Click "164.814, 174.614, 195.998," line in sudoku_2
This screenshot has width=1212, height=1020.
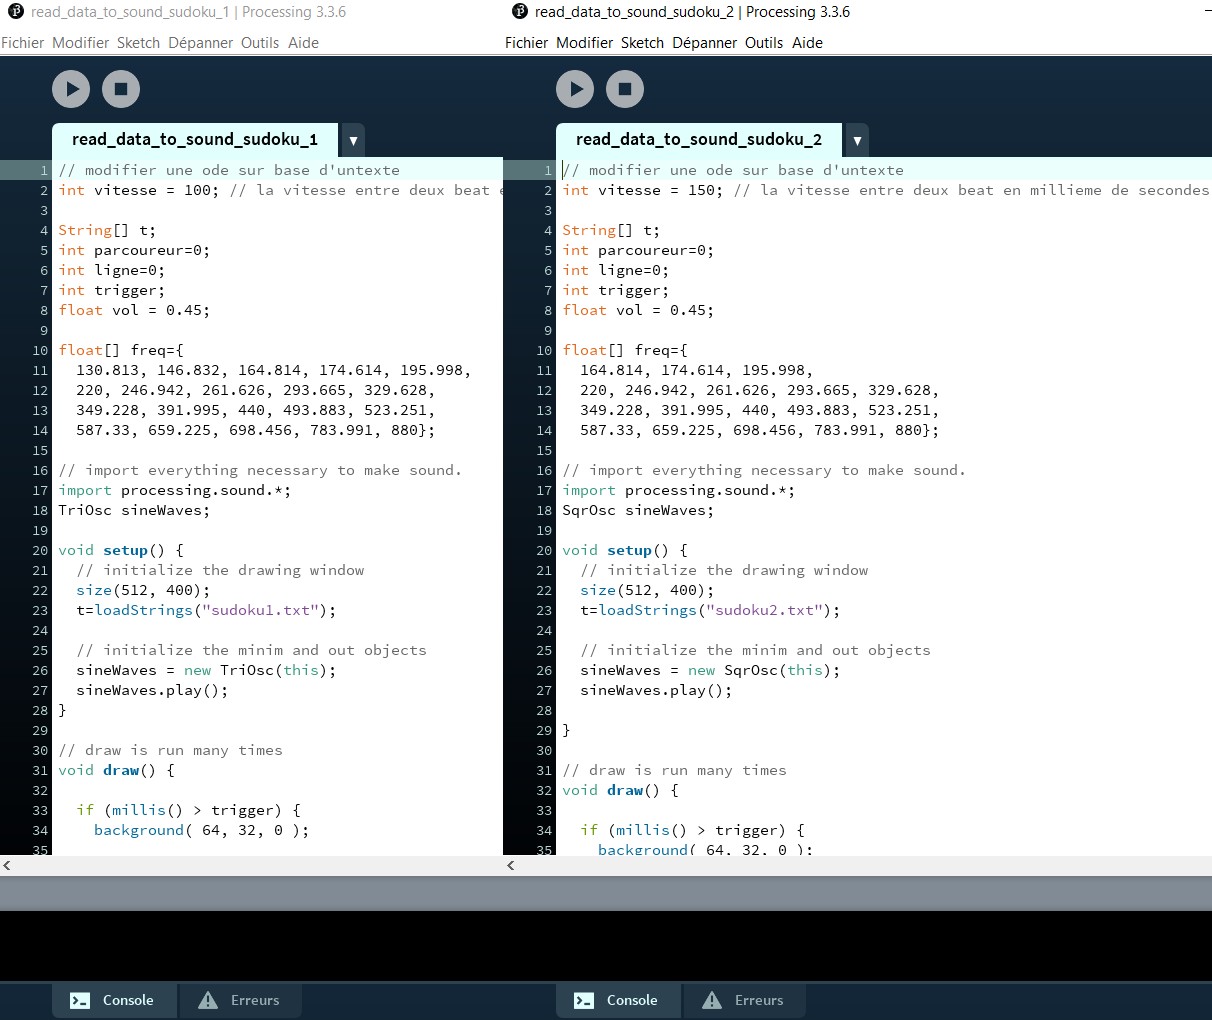[x=697, y=370]
